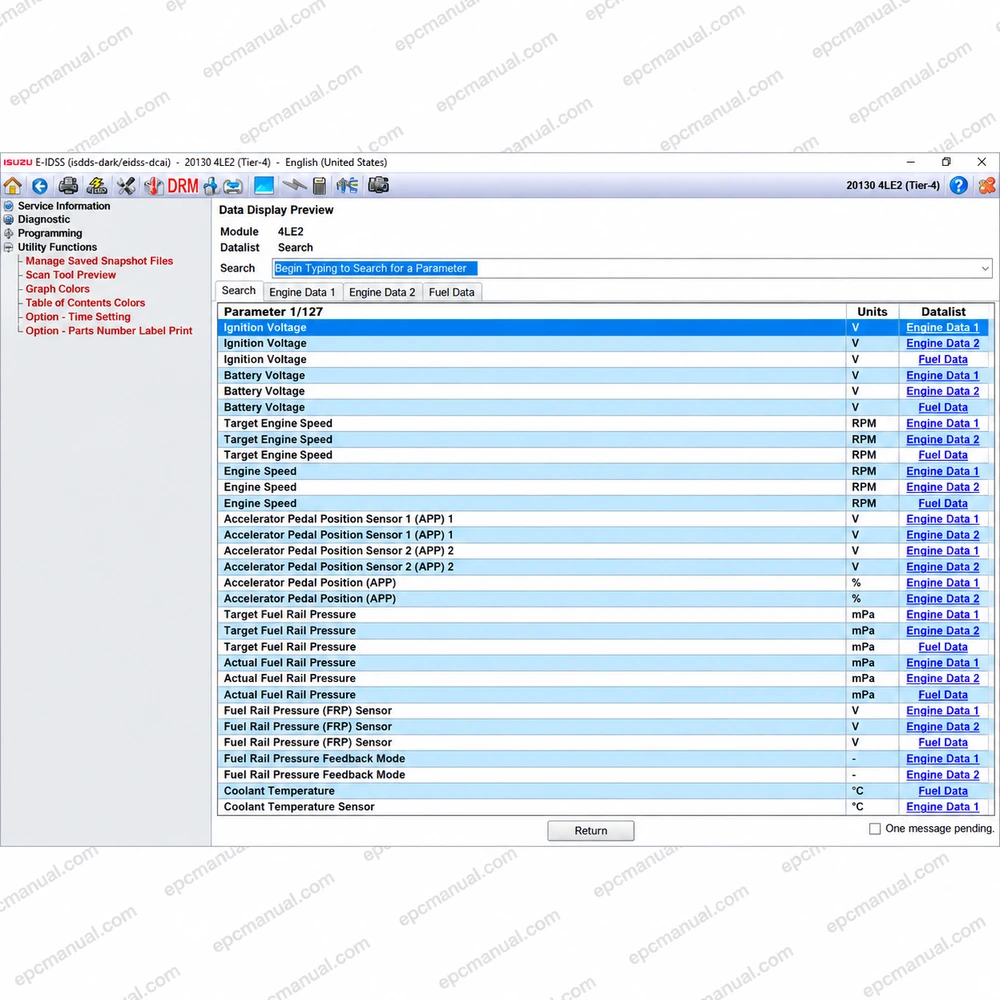
Task: Click the 20130 4LE2 (Tier-4) toolbar label
Action: (893, 186)
